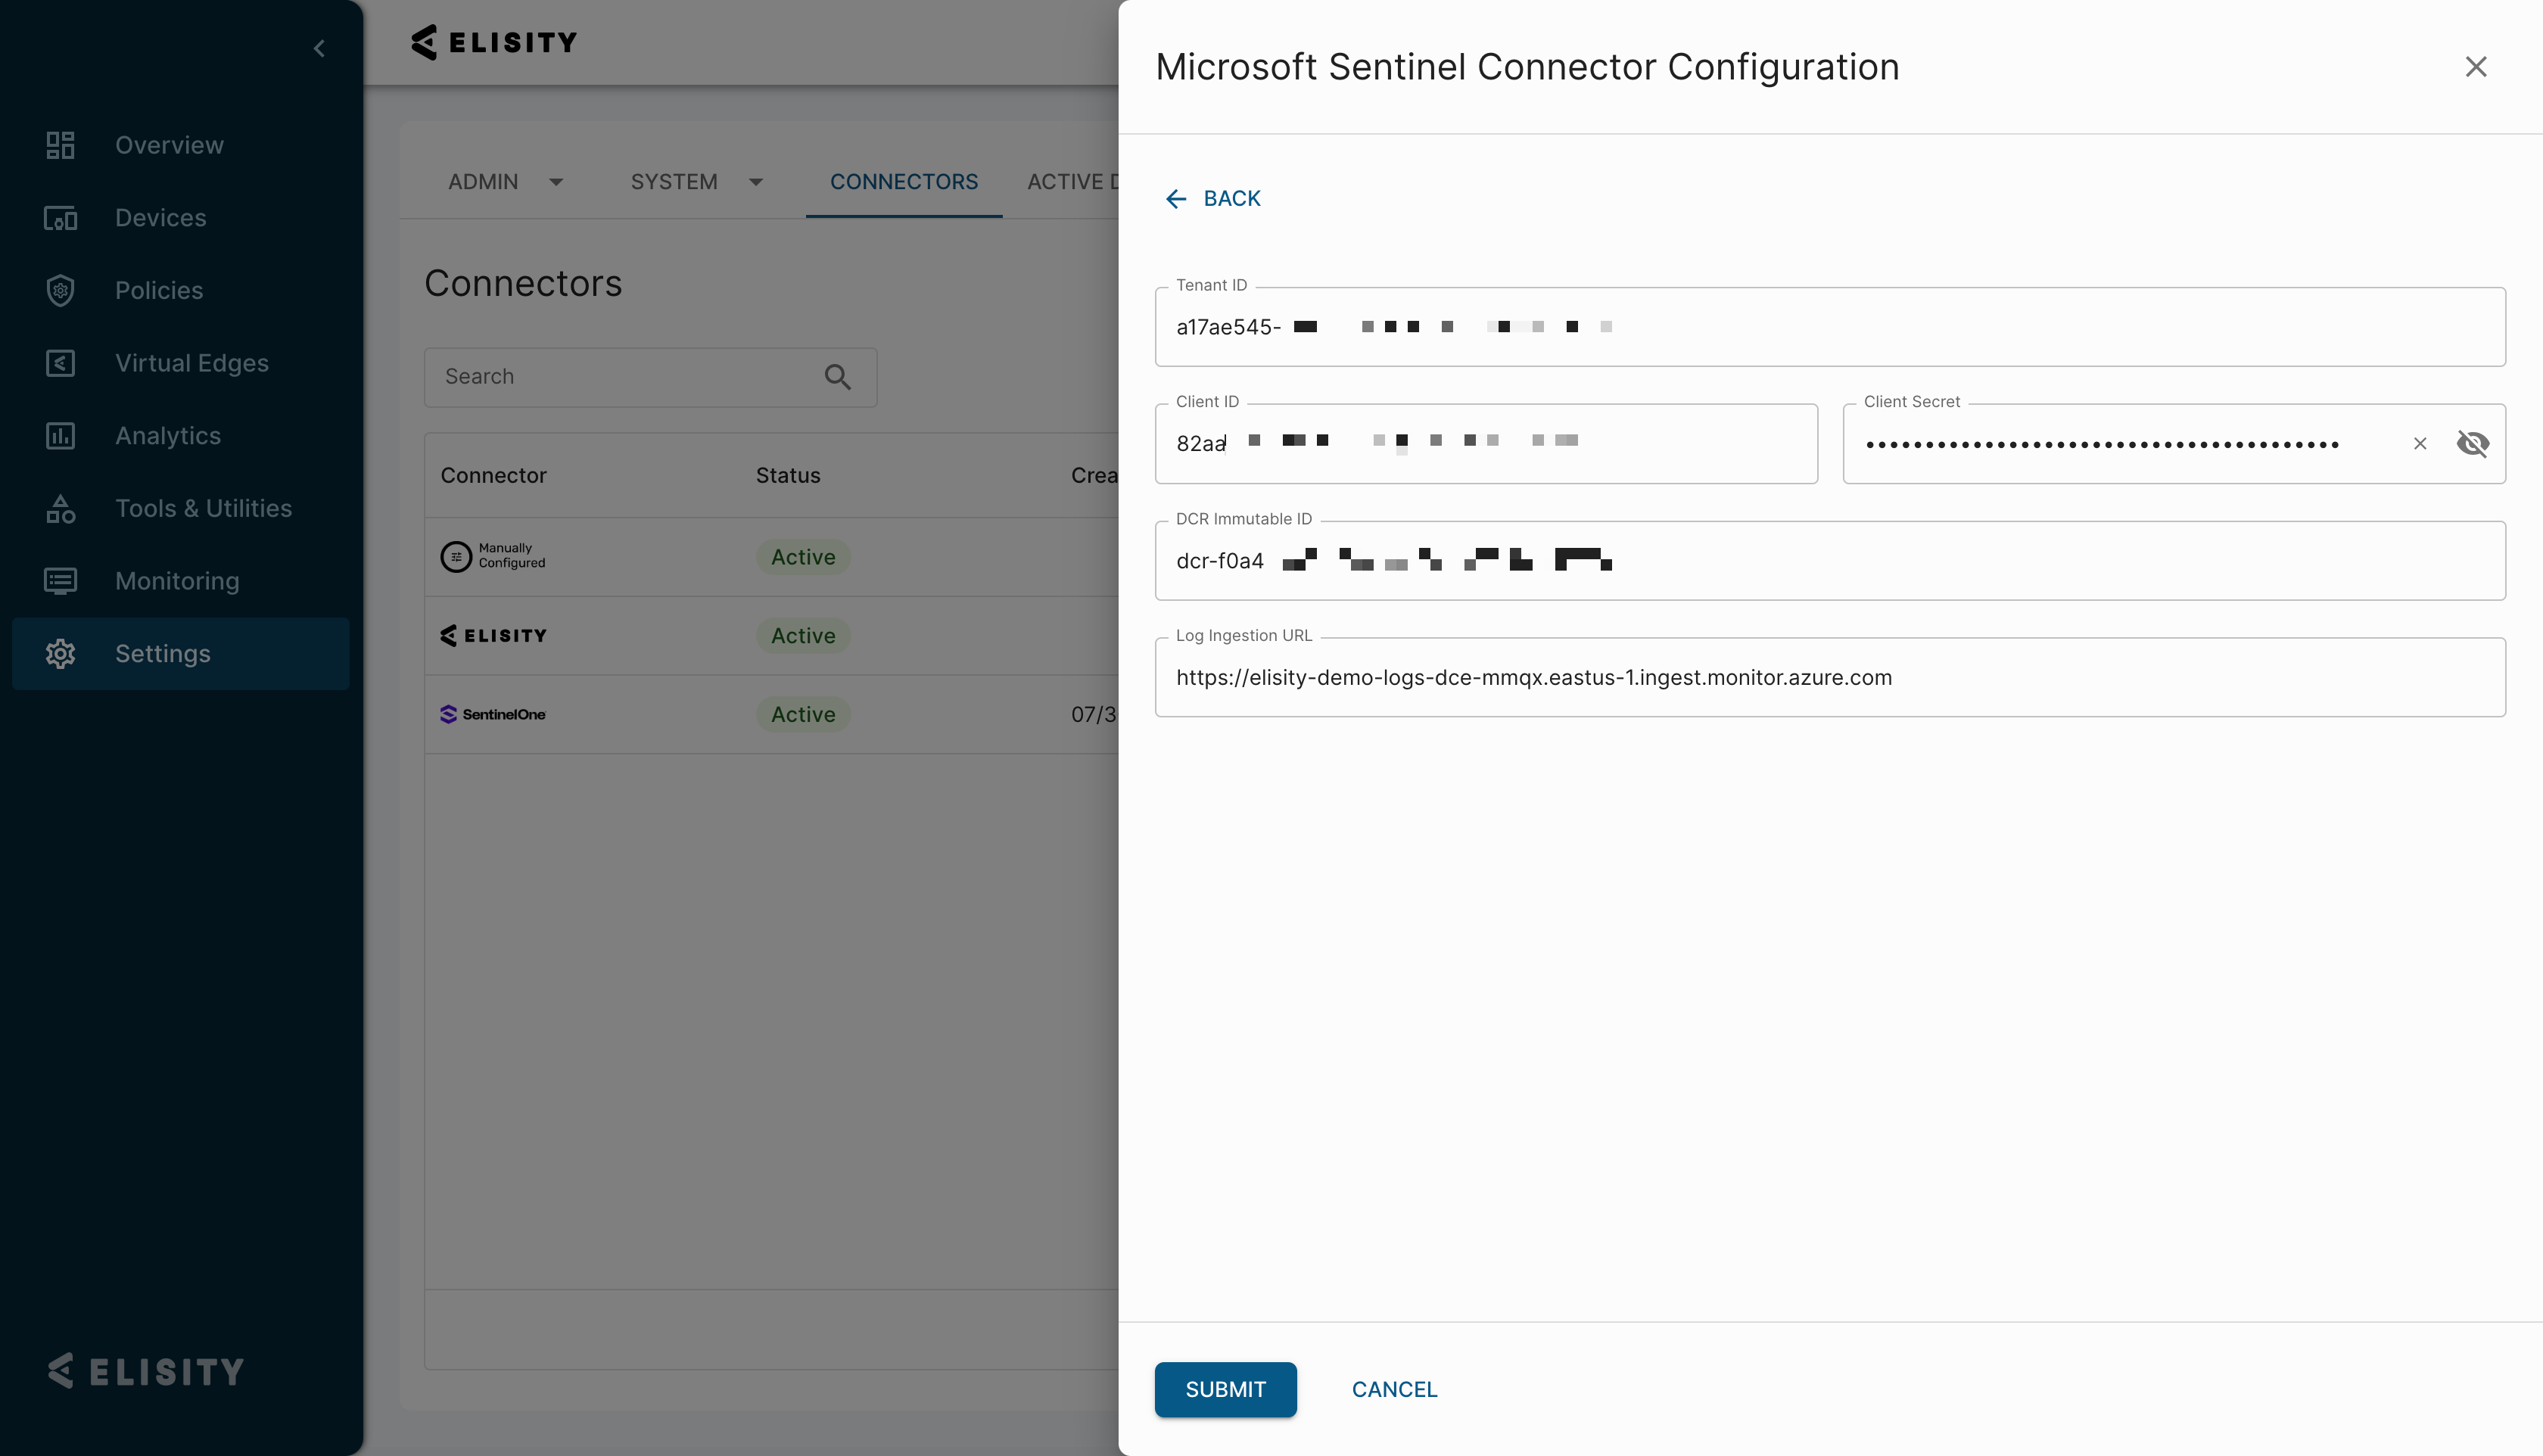Collapse the sidebar with the chevron icon
The height and width of the screenshot is (1456, 2543).
[x=319, y=48]
